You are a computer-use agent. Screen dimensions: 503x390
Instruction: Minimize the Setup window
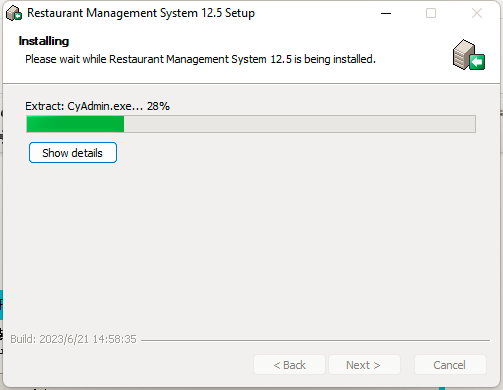pos(386,13)
